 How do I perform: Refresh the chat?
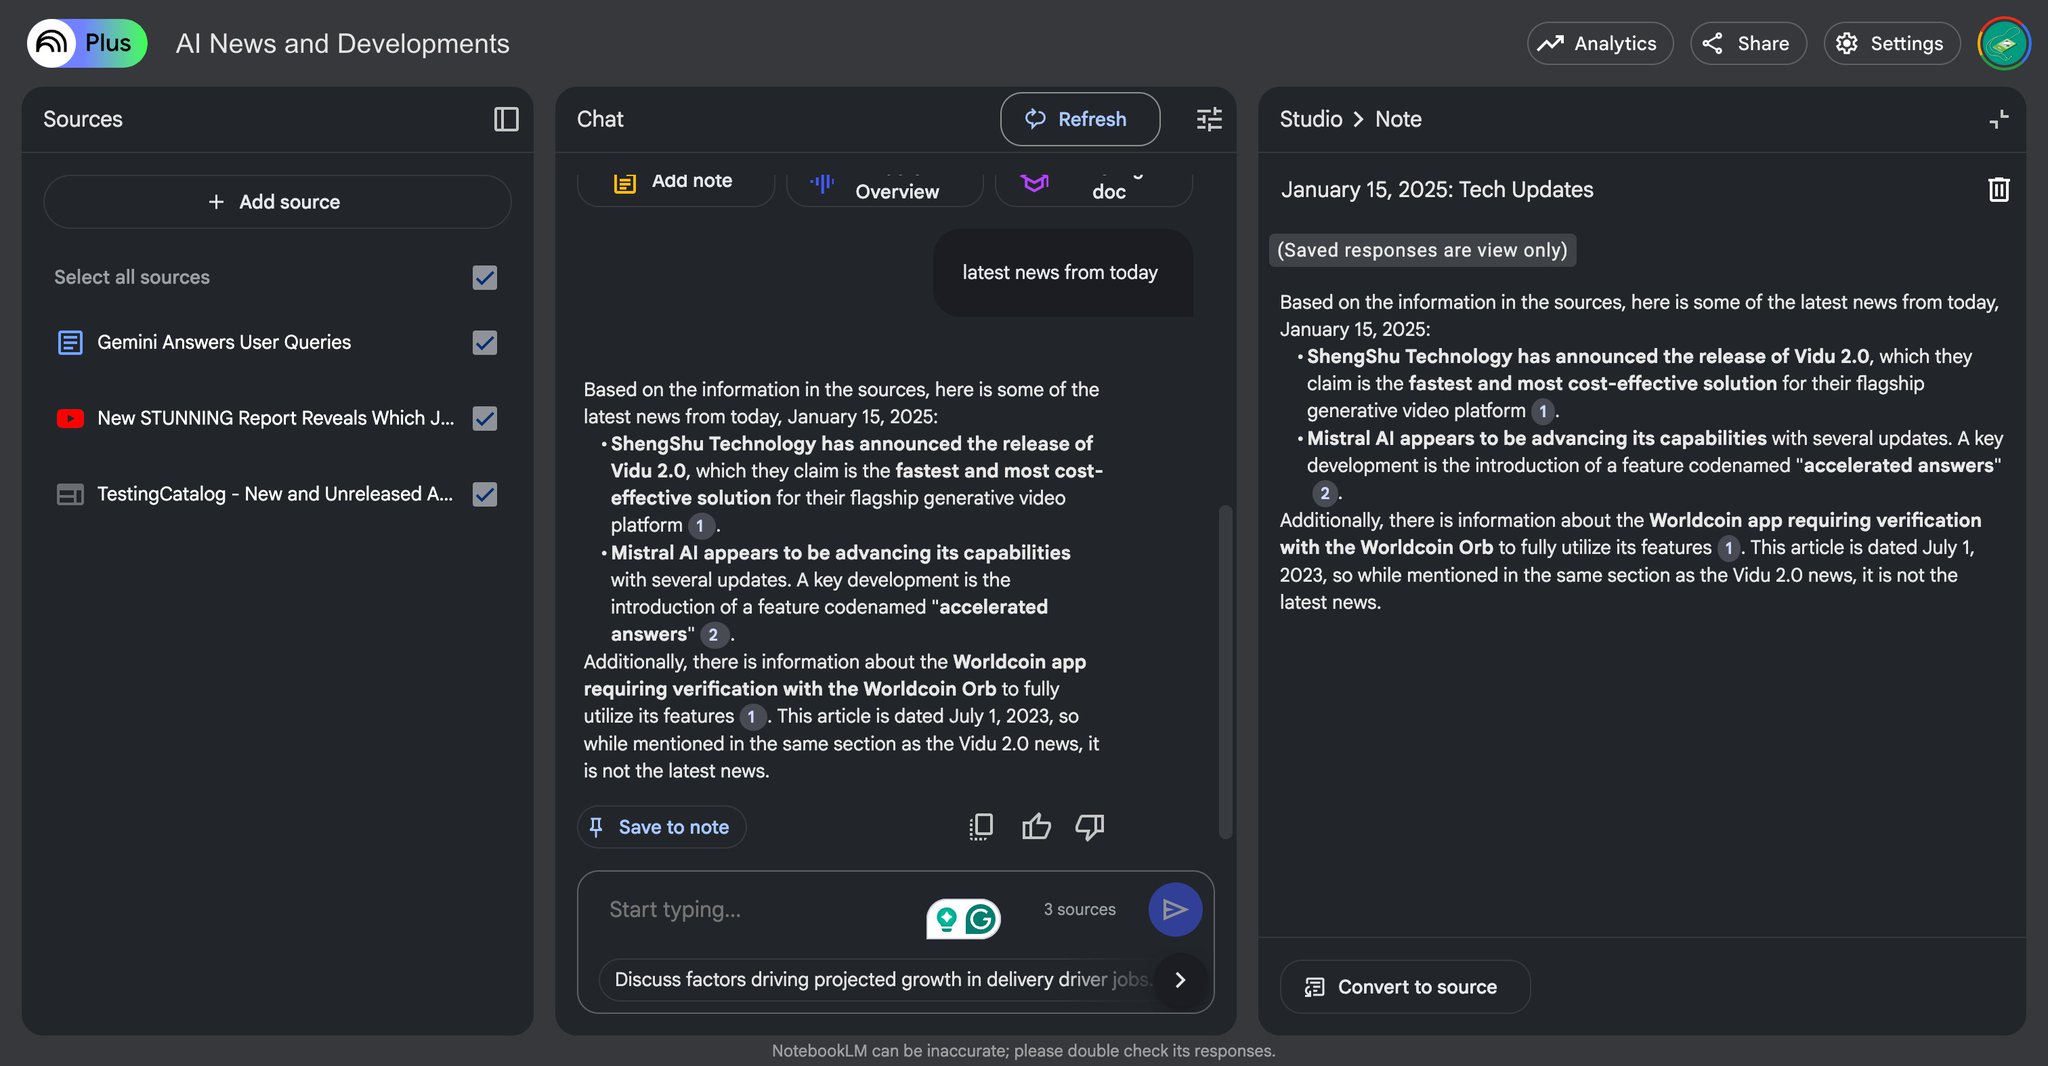pos(1080,119)
